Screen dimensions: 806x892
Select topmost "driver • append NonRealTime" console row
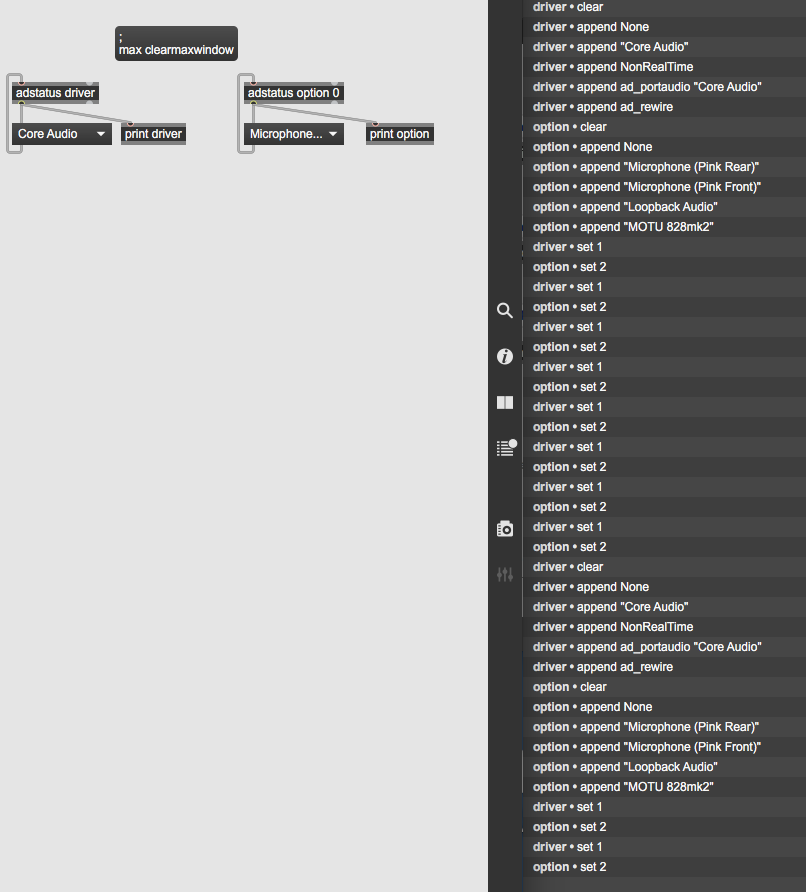click(x=664, y=67)
